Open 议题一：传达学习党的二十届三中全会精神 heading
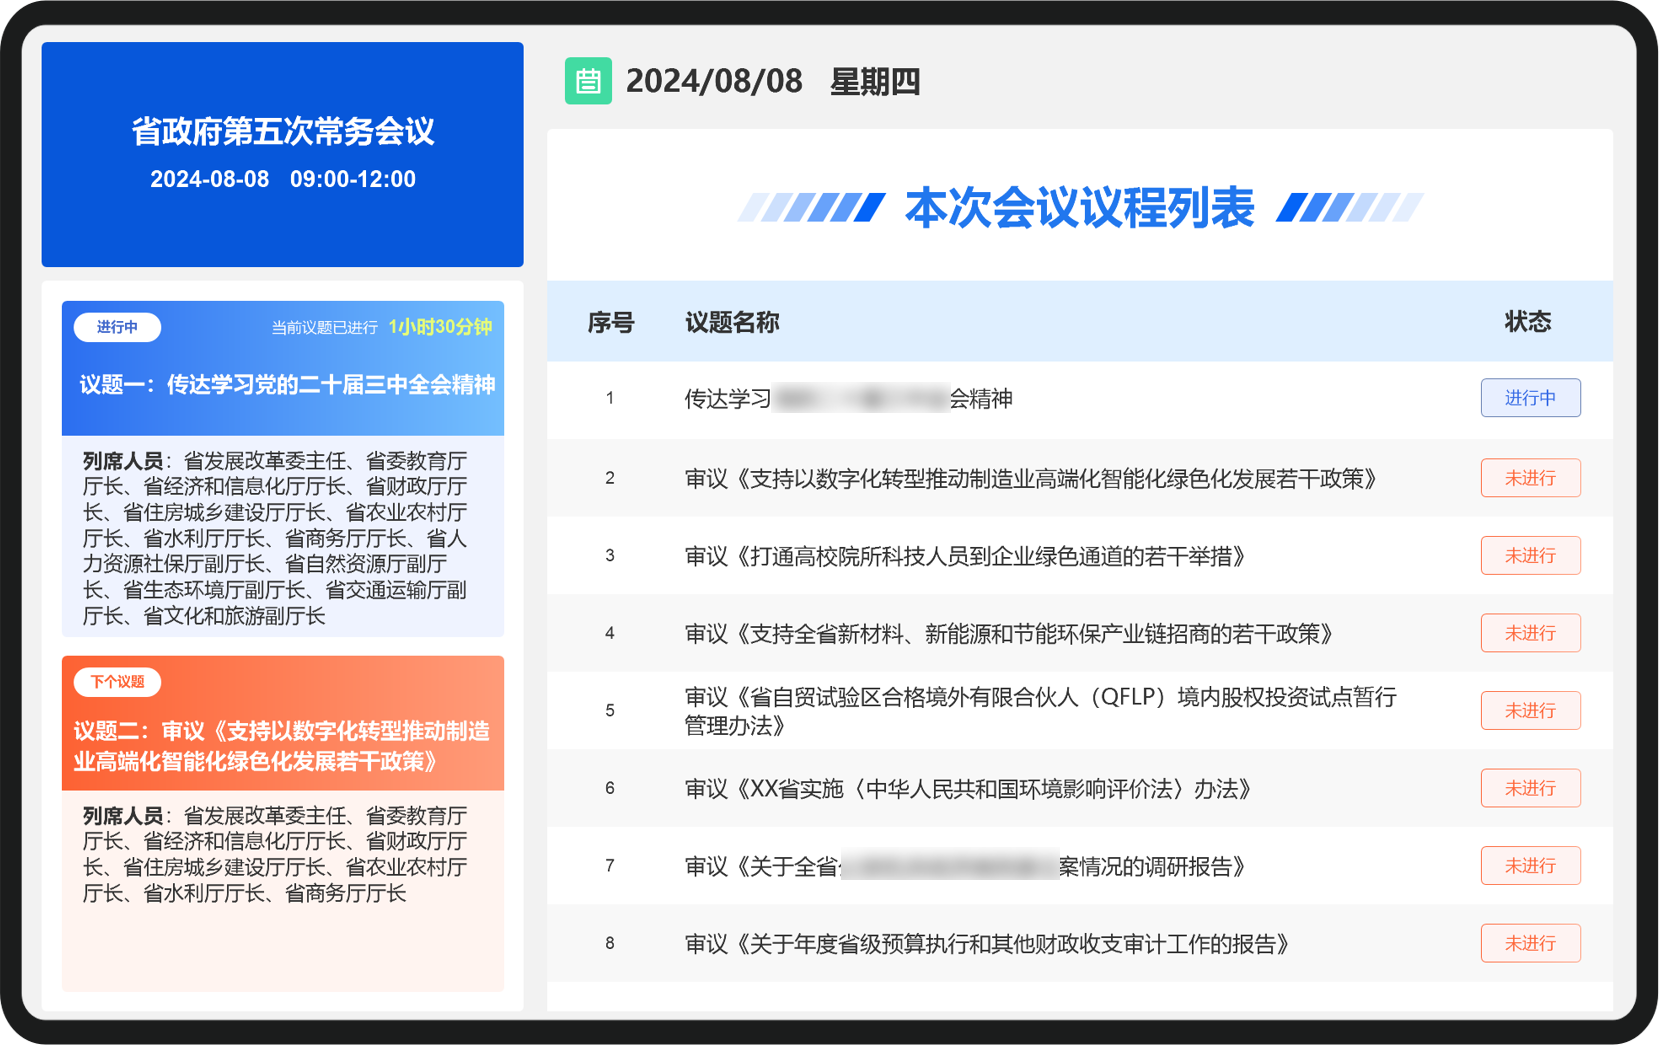The width and height of the screenshot is (1659, 1045). [x=287, y=385]
